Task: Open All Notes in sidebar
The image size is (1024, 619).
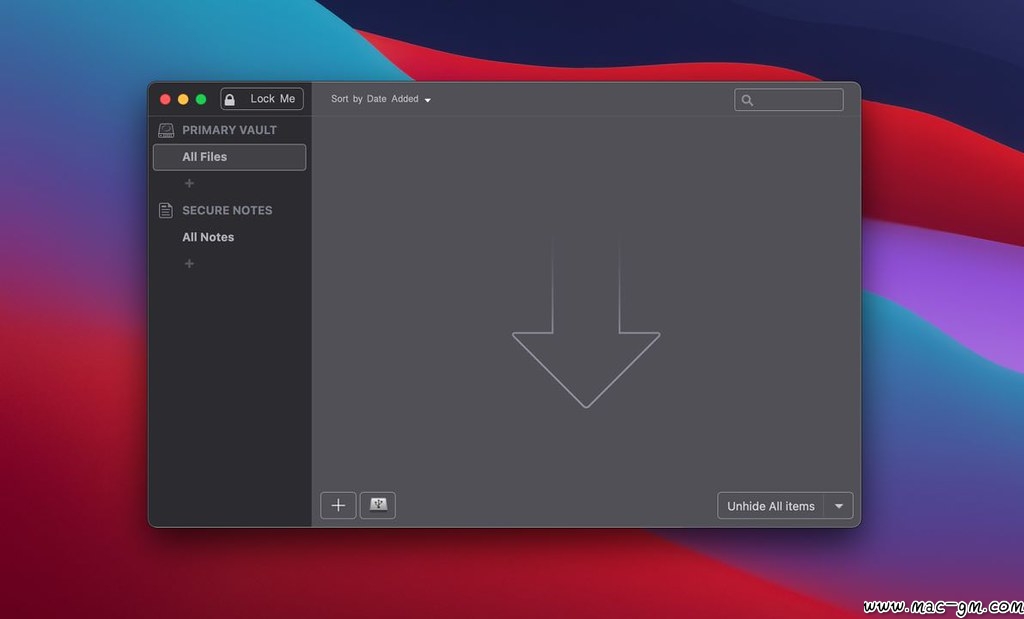Action: pos(208,237)
